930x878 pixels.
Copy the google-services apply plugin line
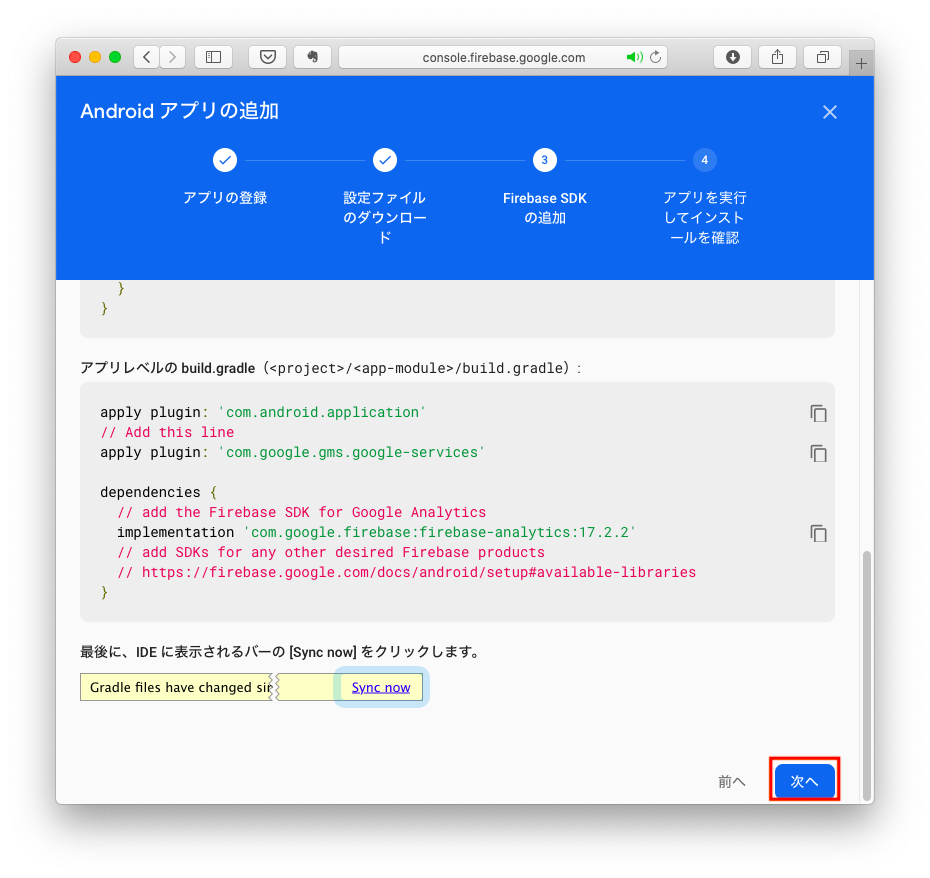pos(818,454)
